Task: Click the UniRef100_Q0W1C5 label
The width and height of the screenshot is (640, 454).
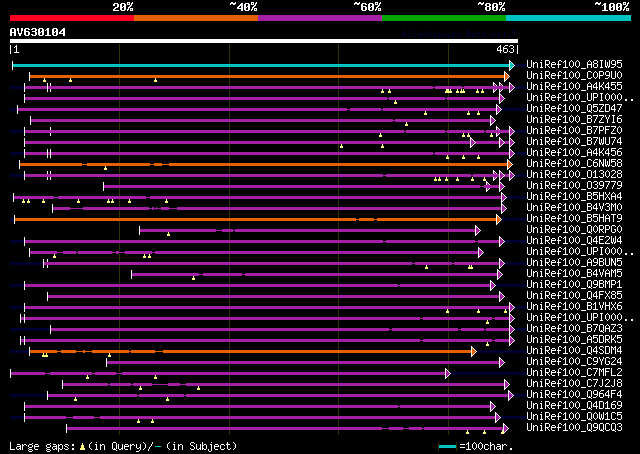Action: pos(574,417)
